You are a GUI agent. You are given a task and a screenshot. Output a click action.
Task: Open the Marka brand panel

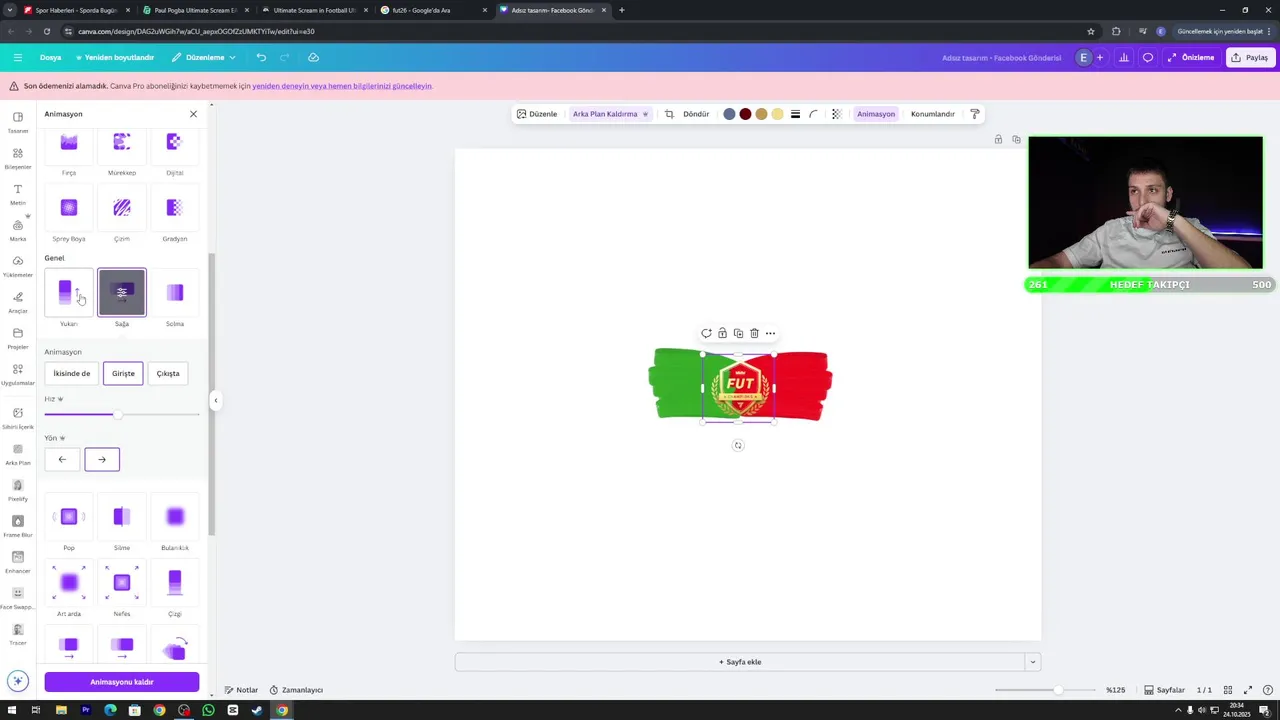(x=18, y=230)
